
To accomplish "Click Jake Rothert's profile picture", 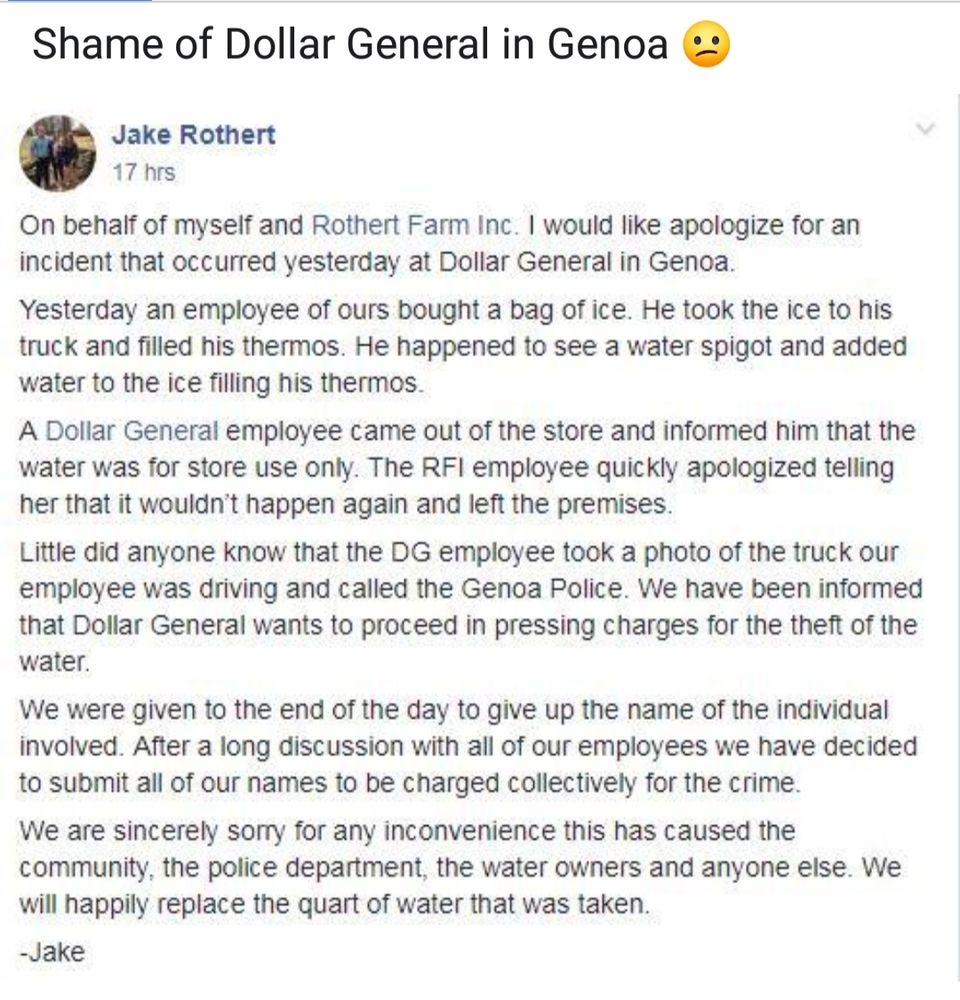I will [x=57, y=153].
